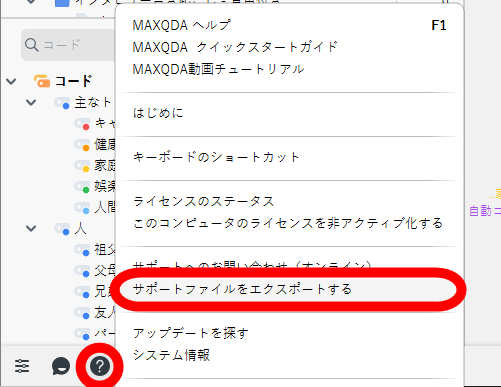501x387 pixels.
Task: Click the code icon beside パー
Action: tap(82, 334)
